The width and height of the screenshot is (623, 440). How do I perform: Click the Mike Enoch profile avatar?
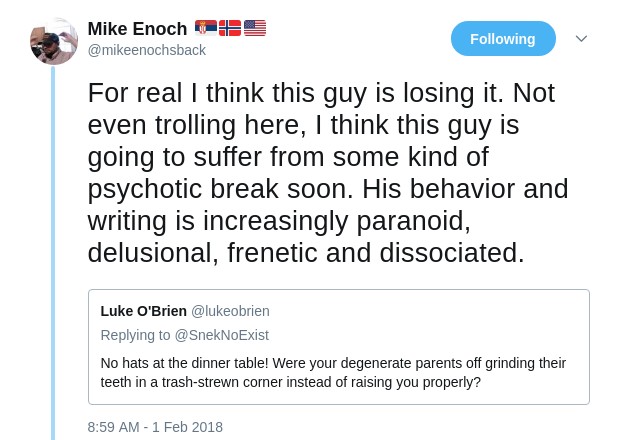54,41
